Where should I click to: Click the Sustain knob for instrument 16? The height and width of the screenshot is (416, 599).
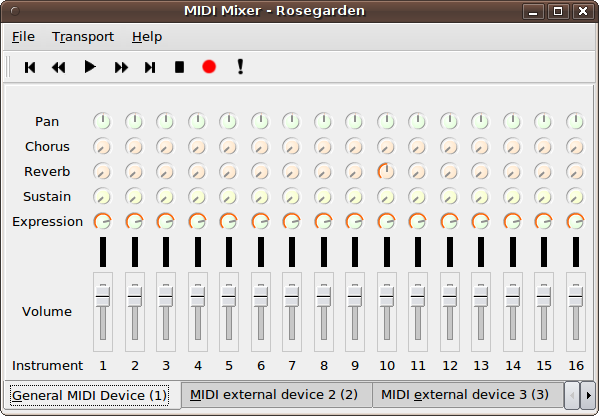[x=575, y=197]
